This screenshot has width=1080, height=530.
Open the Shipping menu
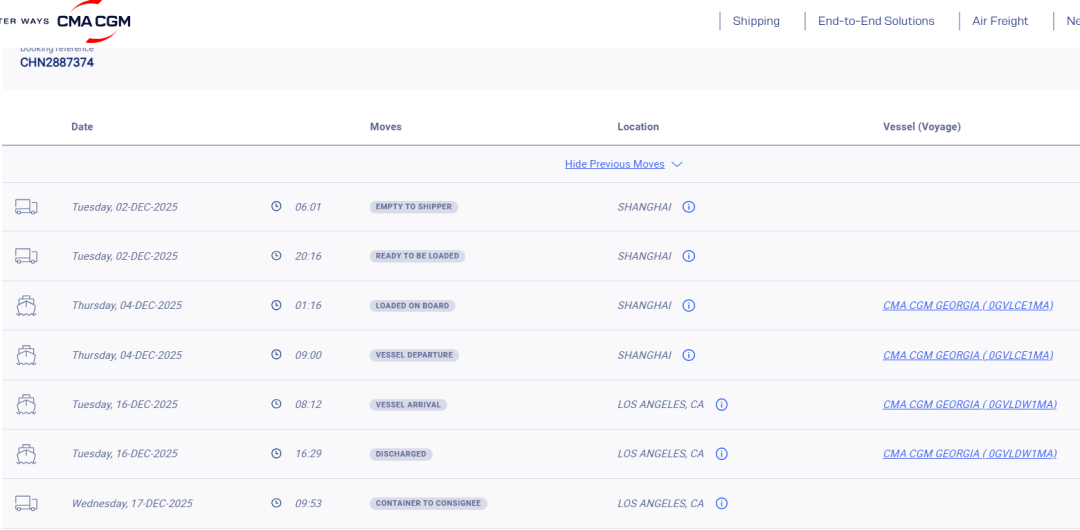(756, 21)
